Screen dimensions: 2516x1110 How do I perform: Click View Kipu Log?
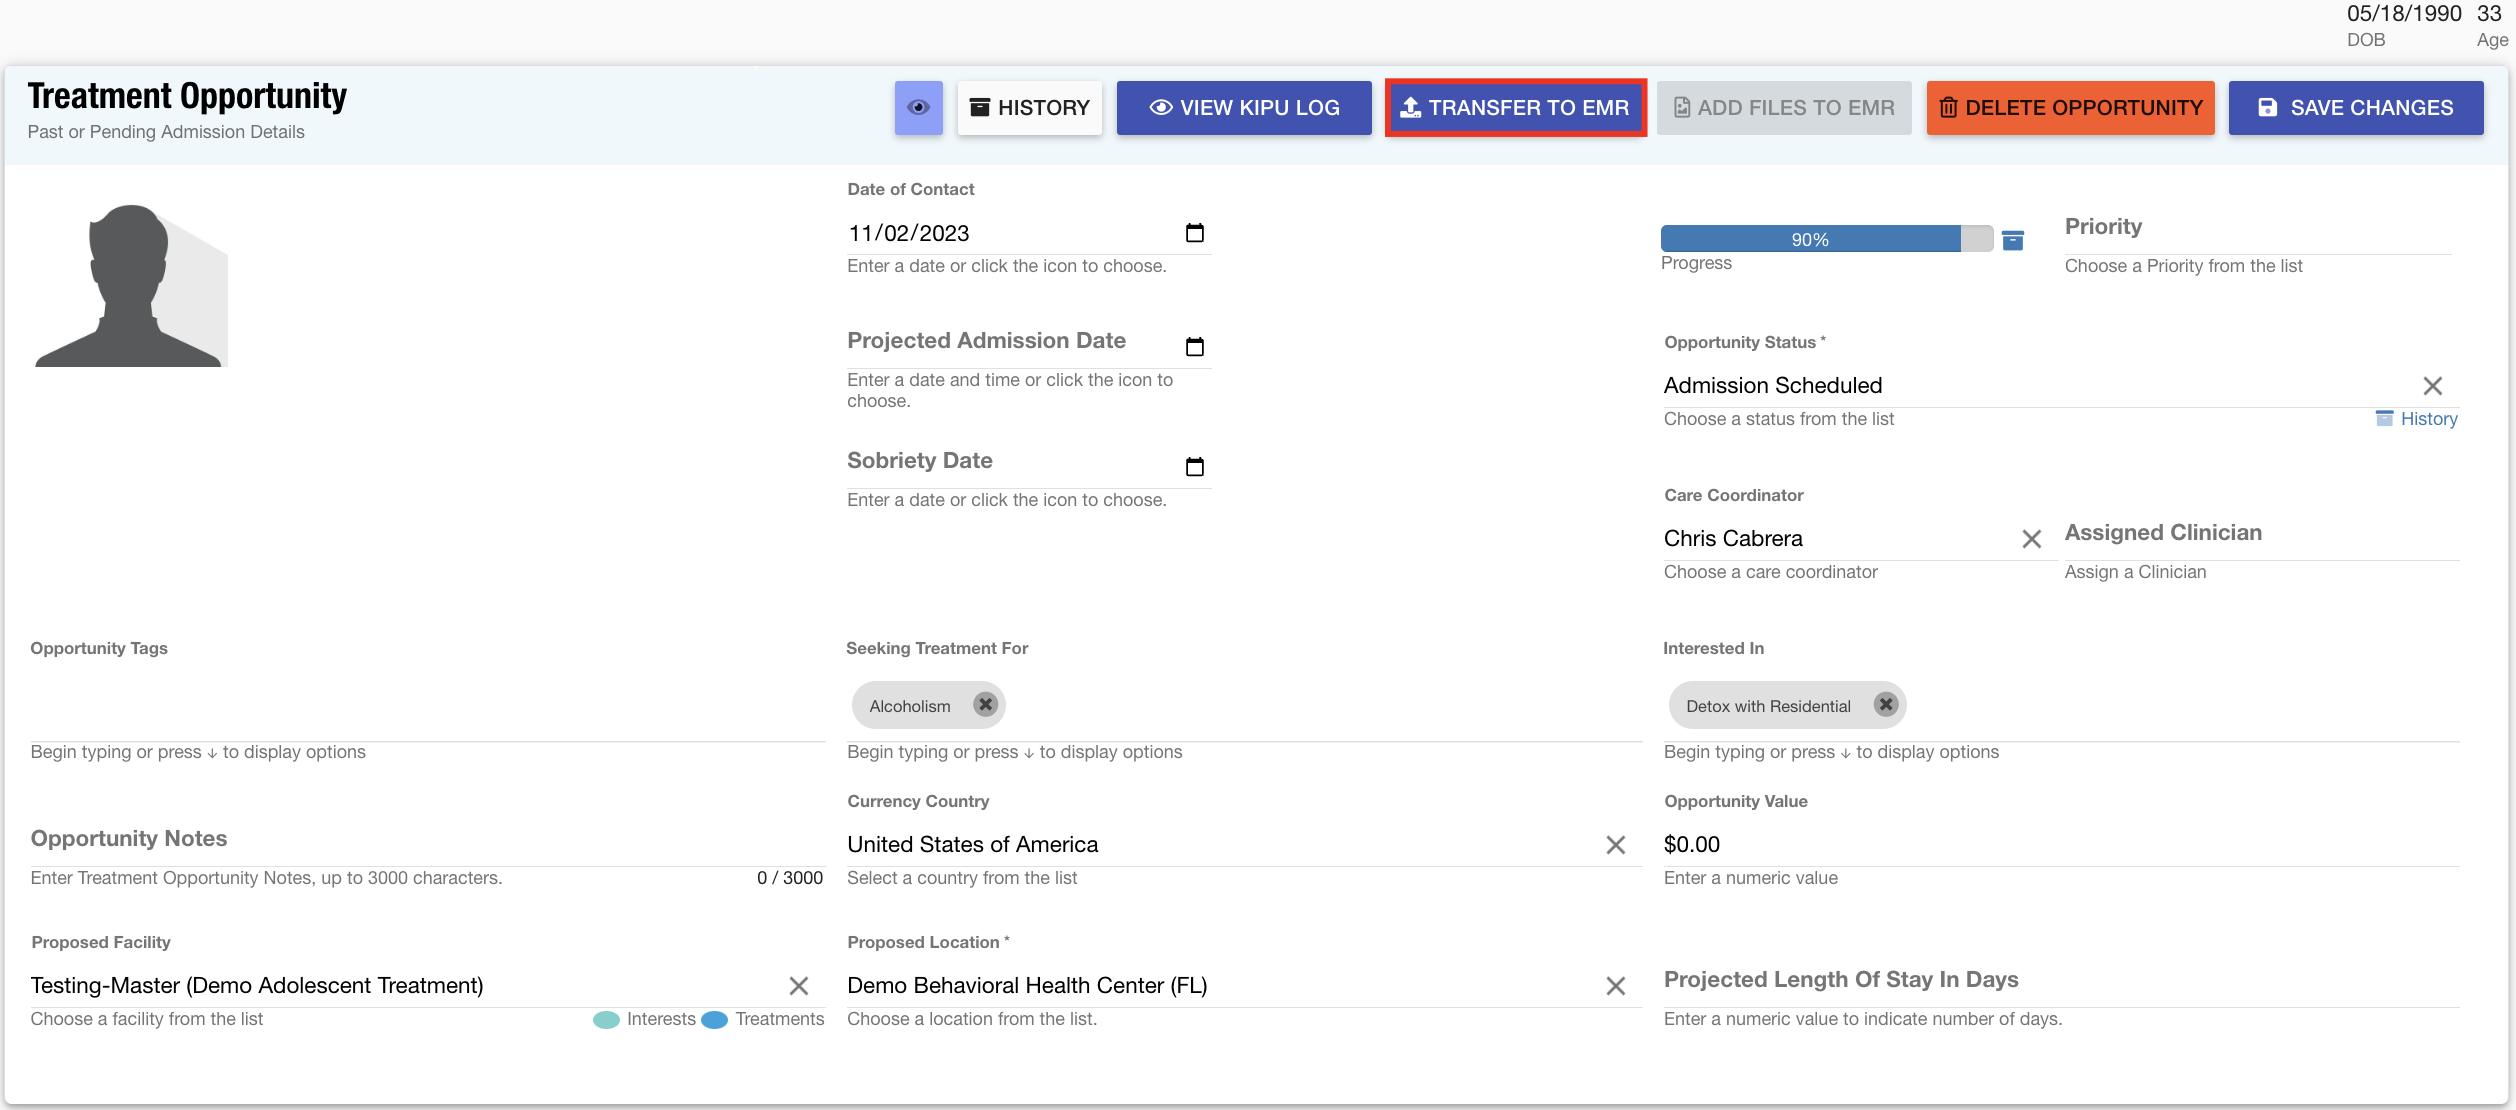[1243, 107]
